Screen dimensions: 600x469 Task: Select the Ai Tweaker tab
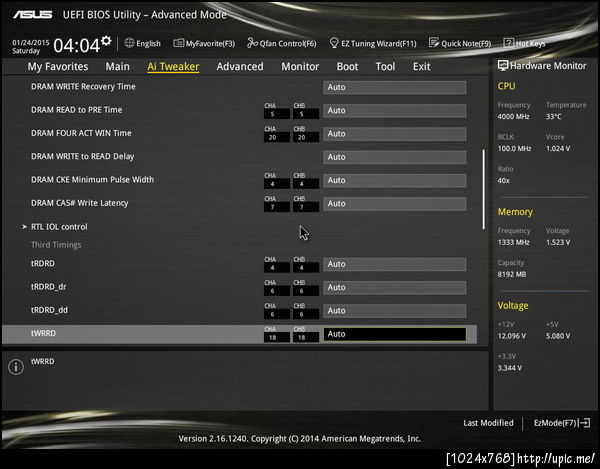pyautogui.click(x=173, y=67)
